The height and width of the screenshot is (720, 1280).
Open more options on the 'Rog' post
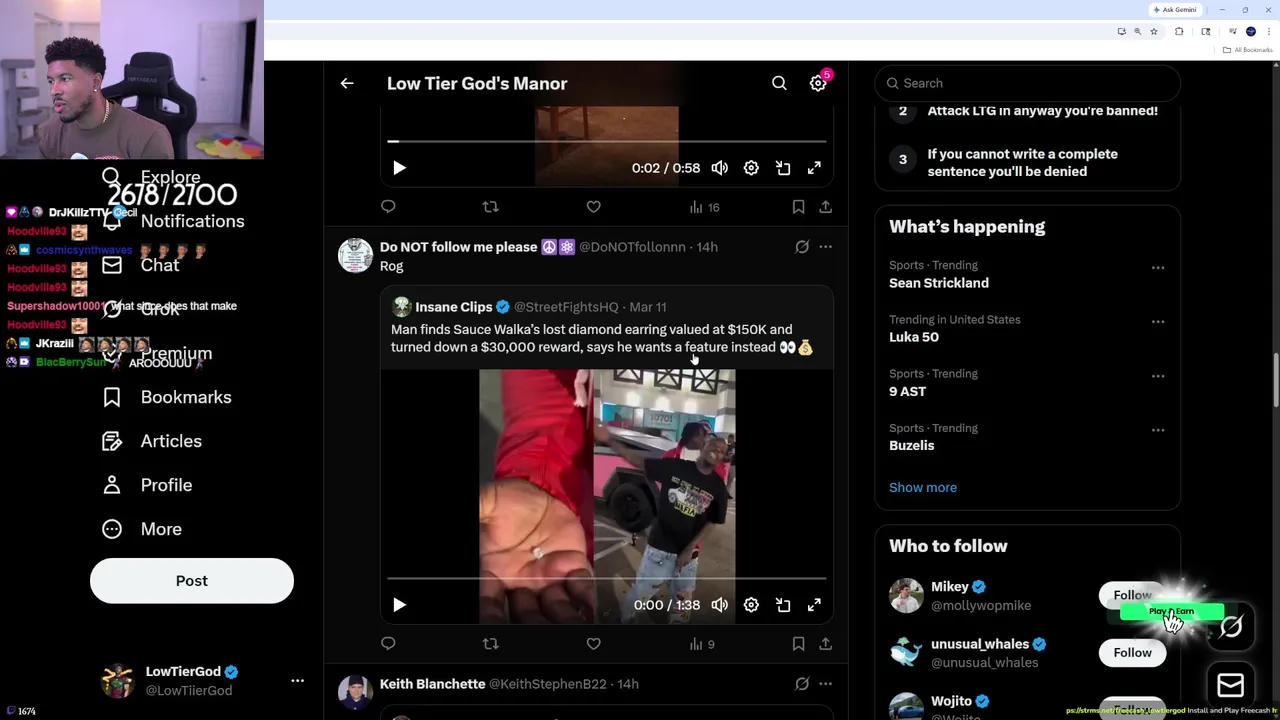825,247
